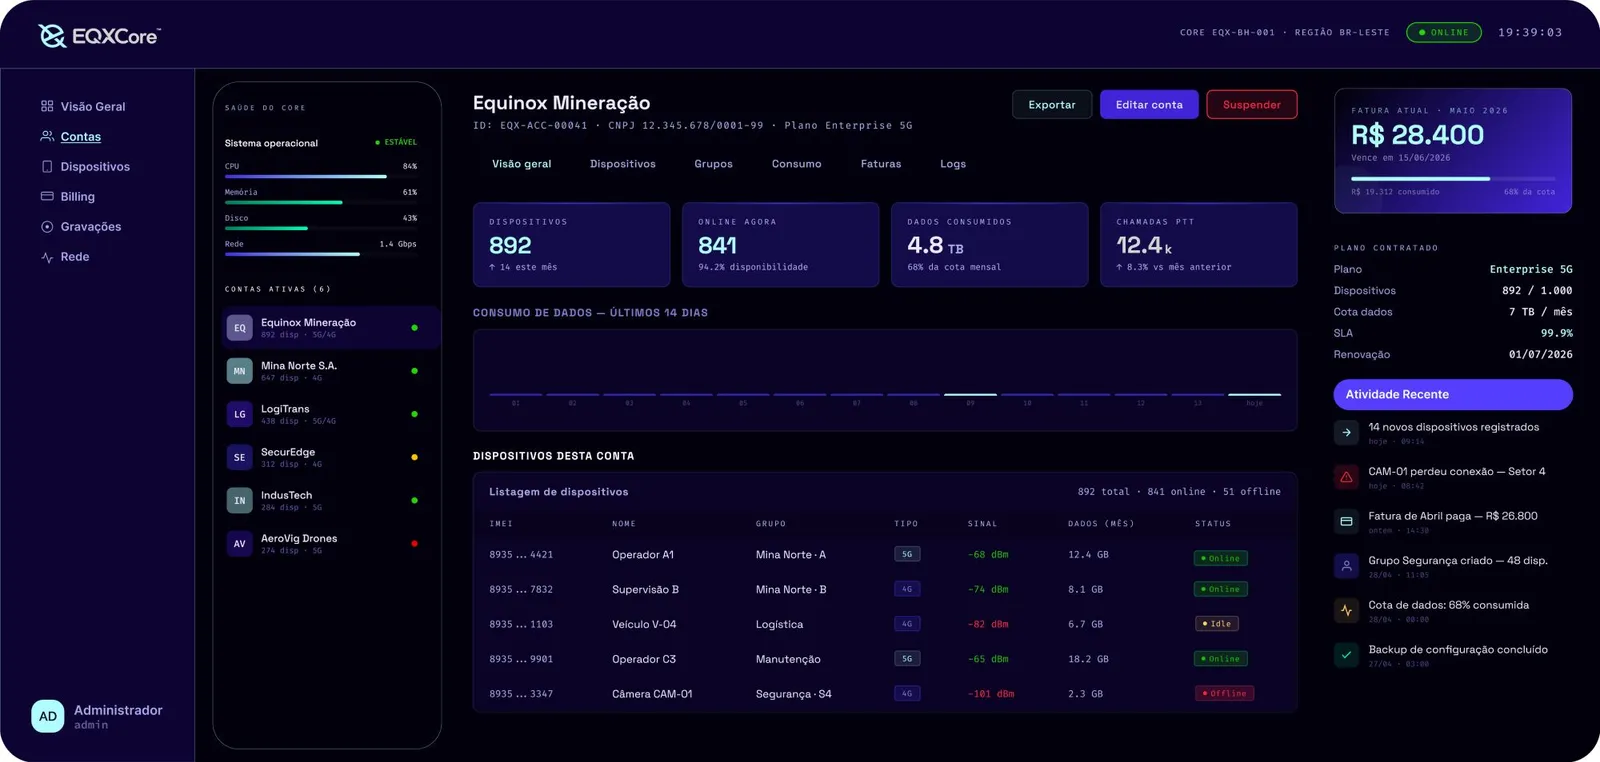Click the invoice quota progress bar
The width and height of the screenshot is (1600, 762).
1453,178
